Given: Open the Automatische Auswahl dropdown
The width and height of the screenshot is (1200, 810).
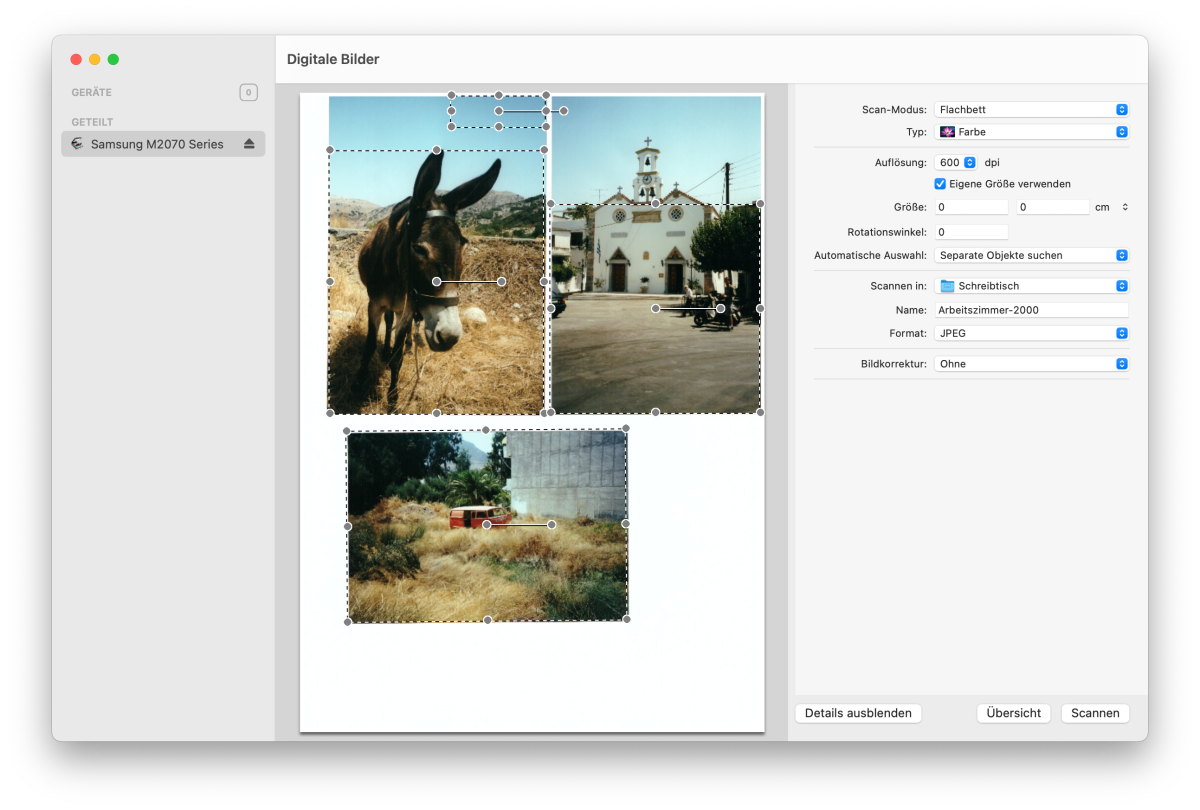Looking at the screenshot, I should tap(1032, 255).
